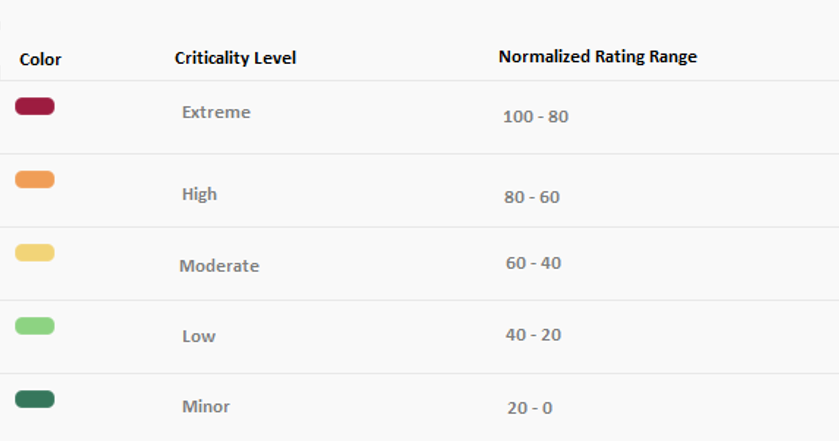Click the dark red Extreme color swatch
839x441 pixels.
pyautogui.click(x=35, y=107)
